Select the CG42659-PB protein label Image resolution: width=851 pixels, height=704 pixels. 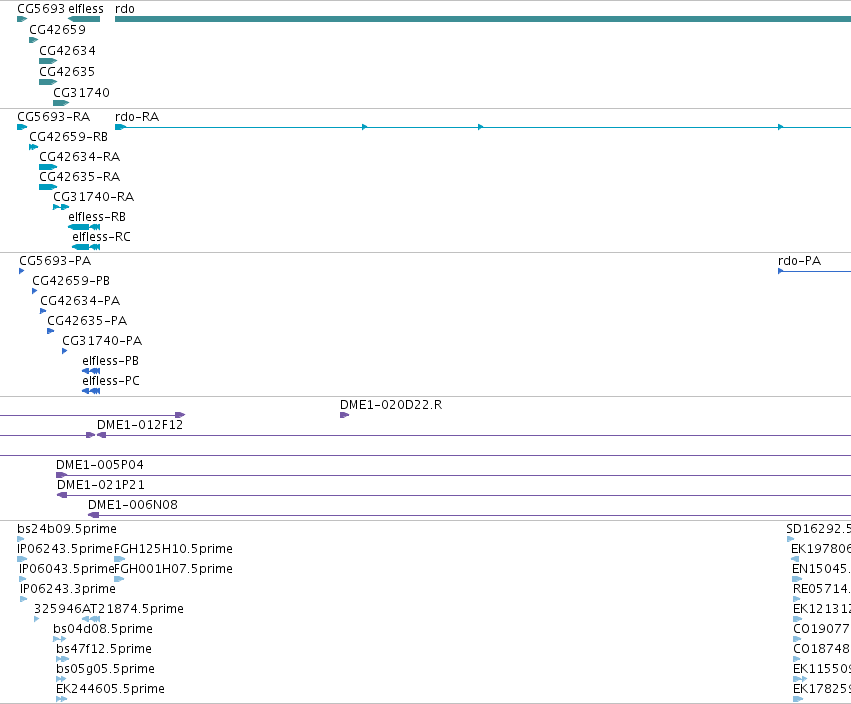click(x=71, y=281)
